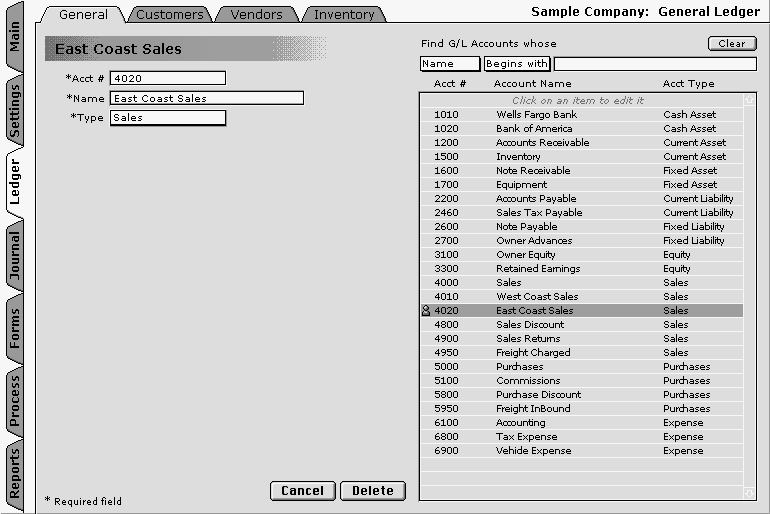This screenshot has width=770, height=514.
Task: Select the 1020 Bank of America row
Action: [x=581, y=129]
